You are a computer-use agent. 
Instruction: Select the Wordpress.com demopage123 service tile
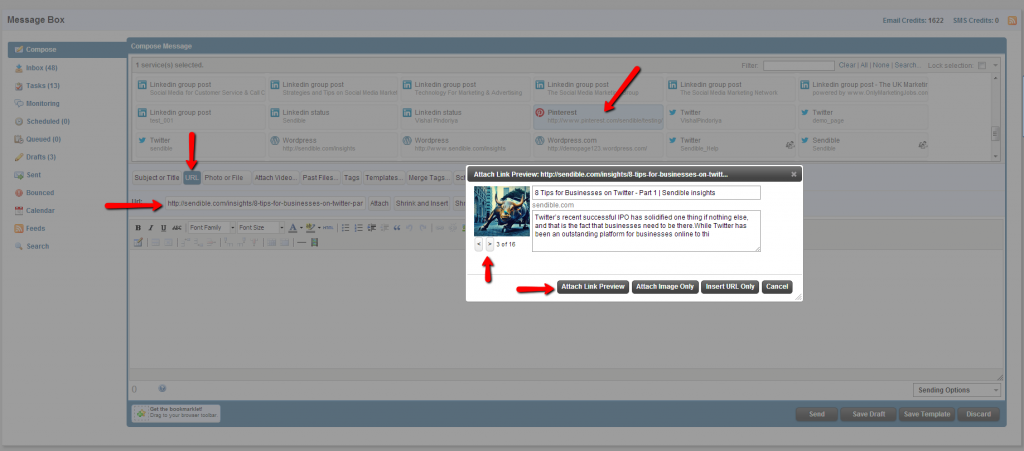click(x=598, y=144)
